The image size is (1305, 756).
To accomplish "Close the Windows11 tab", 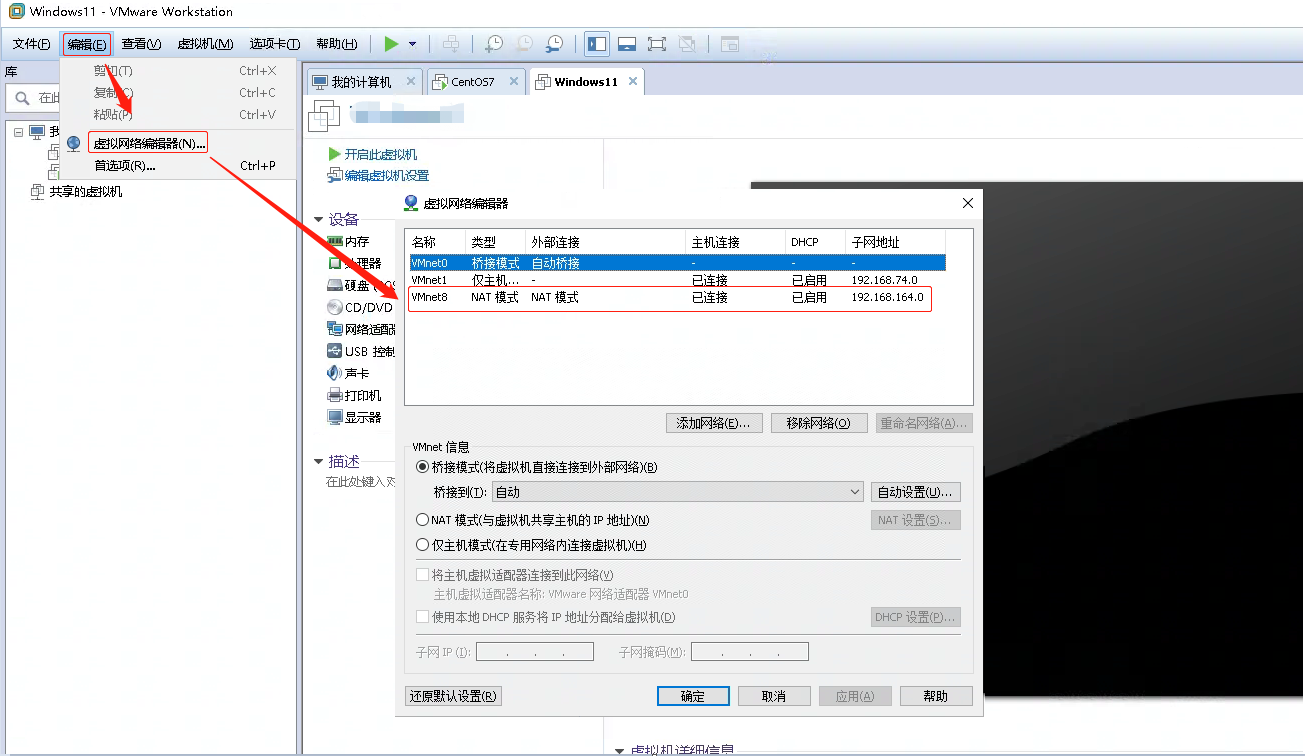I will click(x=633, y=82).
